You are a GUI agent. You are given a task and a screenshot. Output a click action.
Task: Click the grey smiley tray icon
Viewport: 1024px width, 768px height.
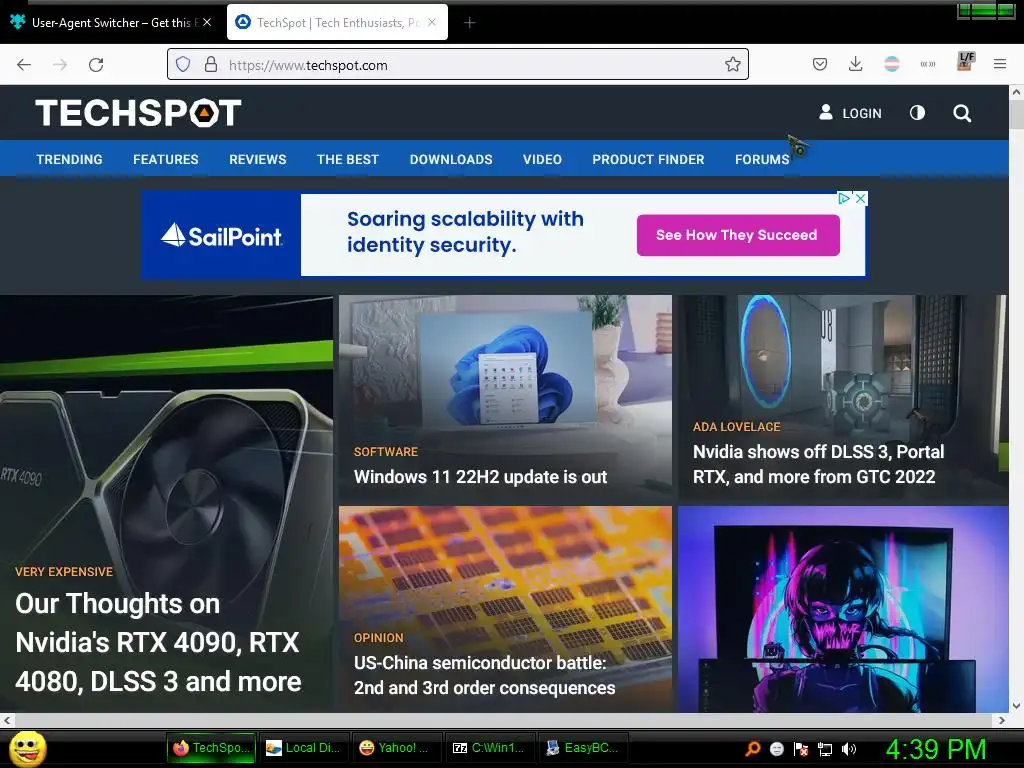click(776, 749)
